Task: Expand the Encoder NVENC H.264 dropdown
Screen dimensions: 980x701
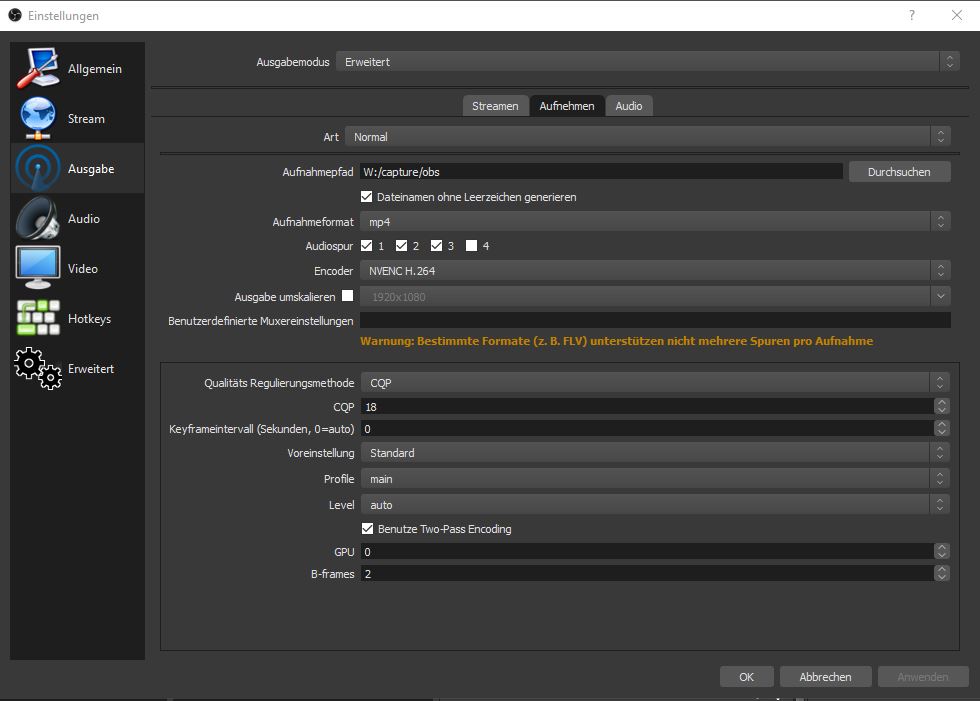Action: tap(655, 271)
